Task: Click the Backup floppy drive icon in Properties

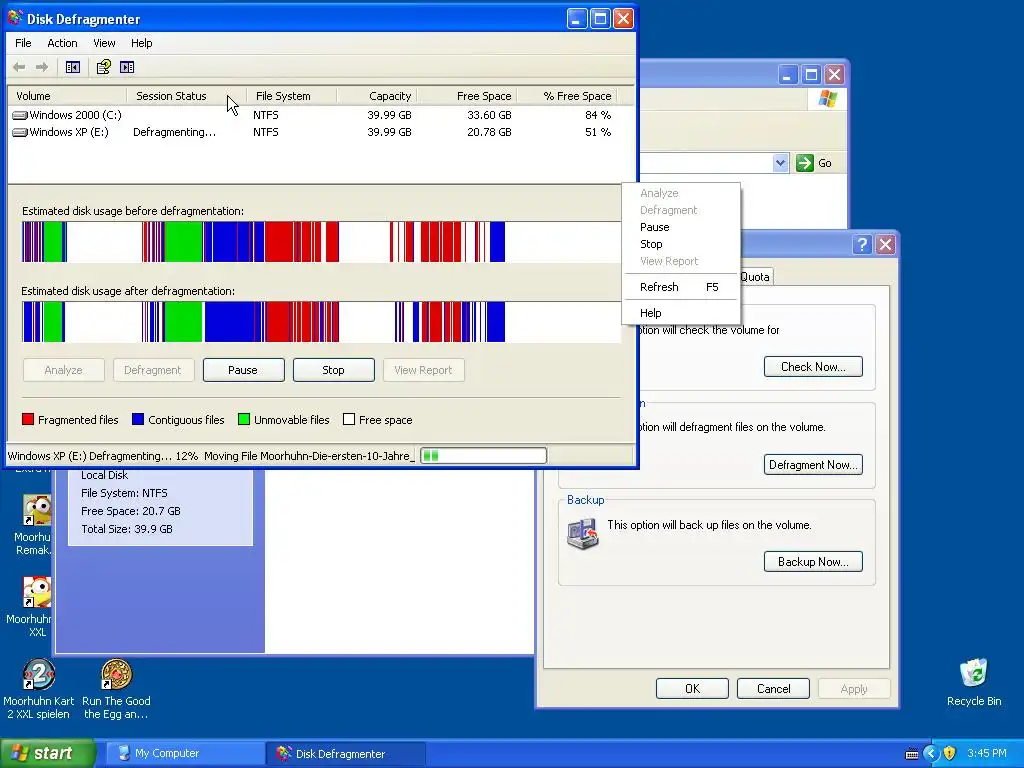Action: [x=583, y=534]
